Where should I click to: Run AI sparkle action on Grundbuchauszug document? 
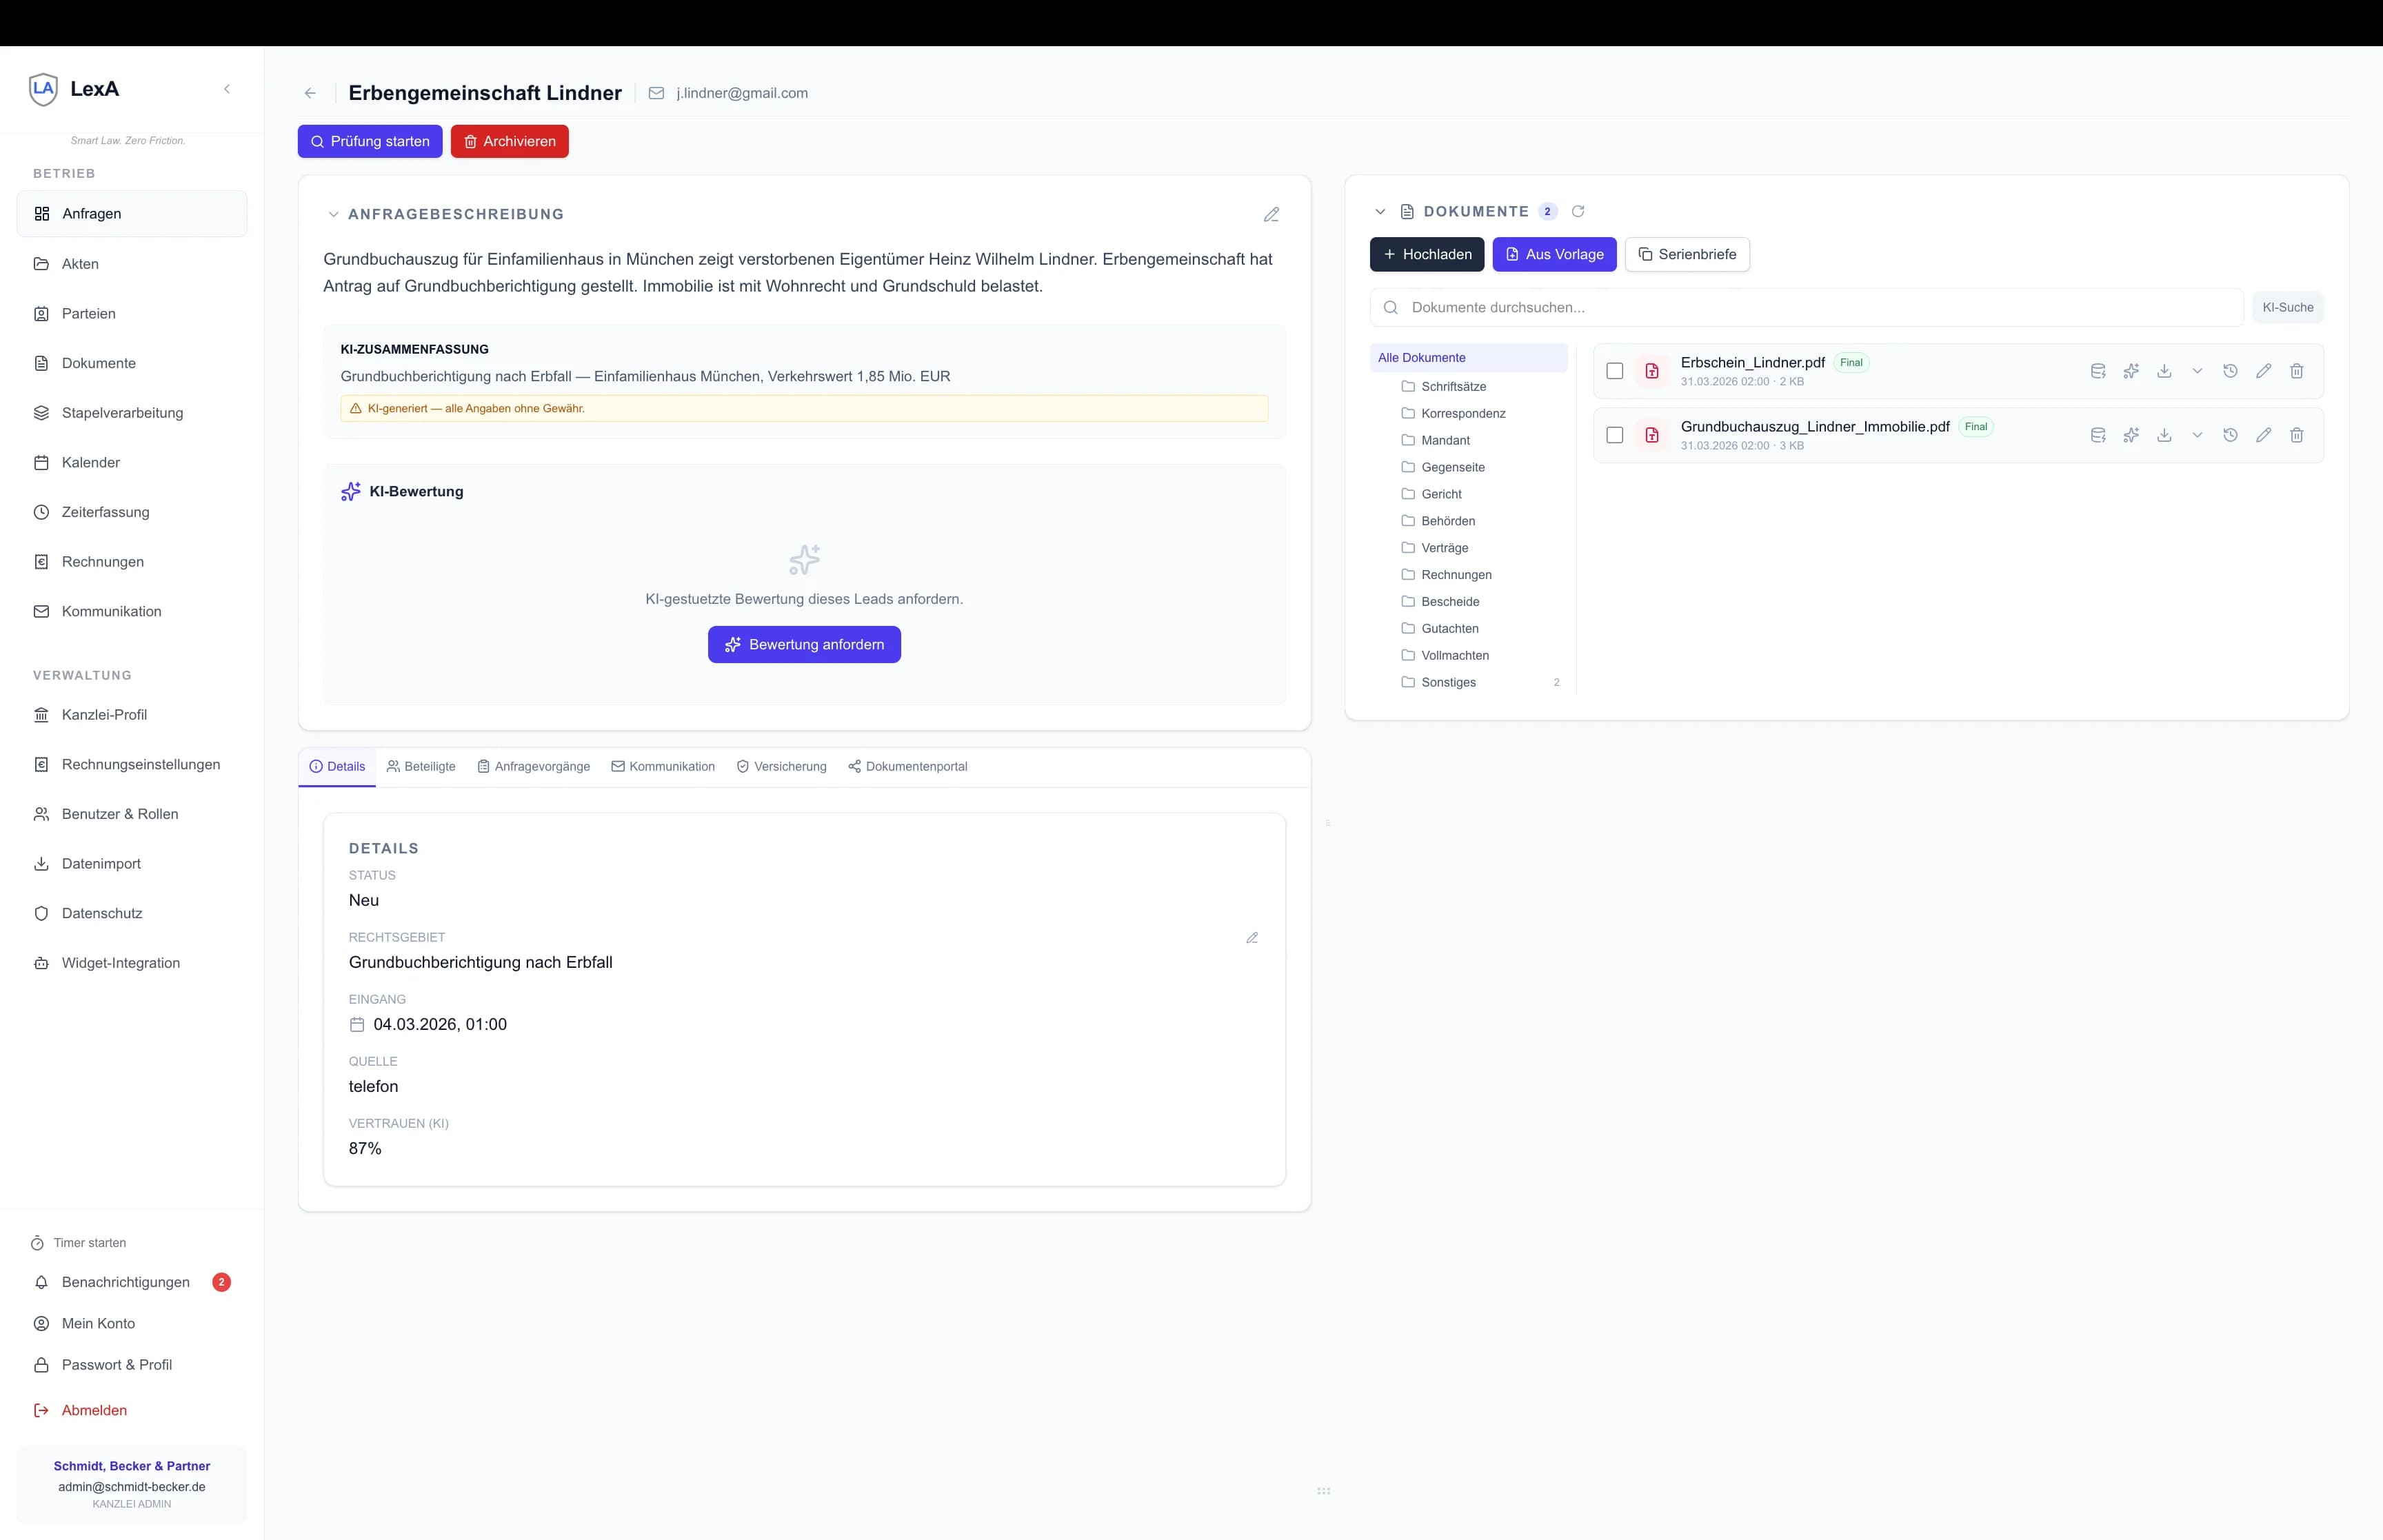point(2131,435)
